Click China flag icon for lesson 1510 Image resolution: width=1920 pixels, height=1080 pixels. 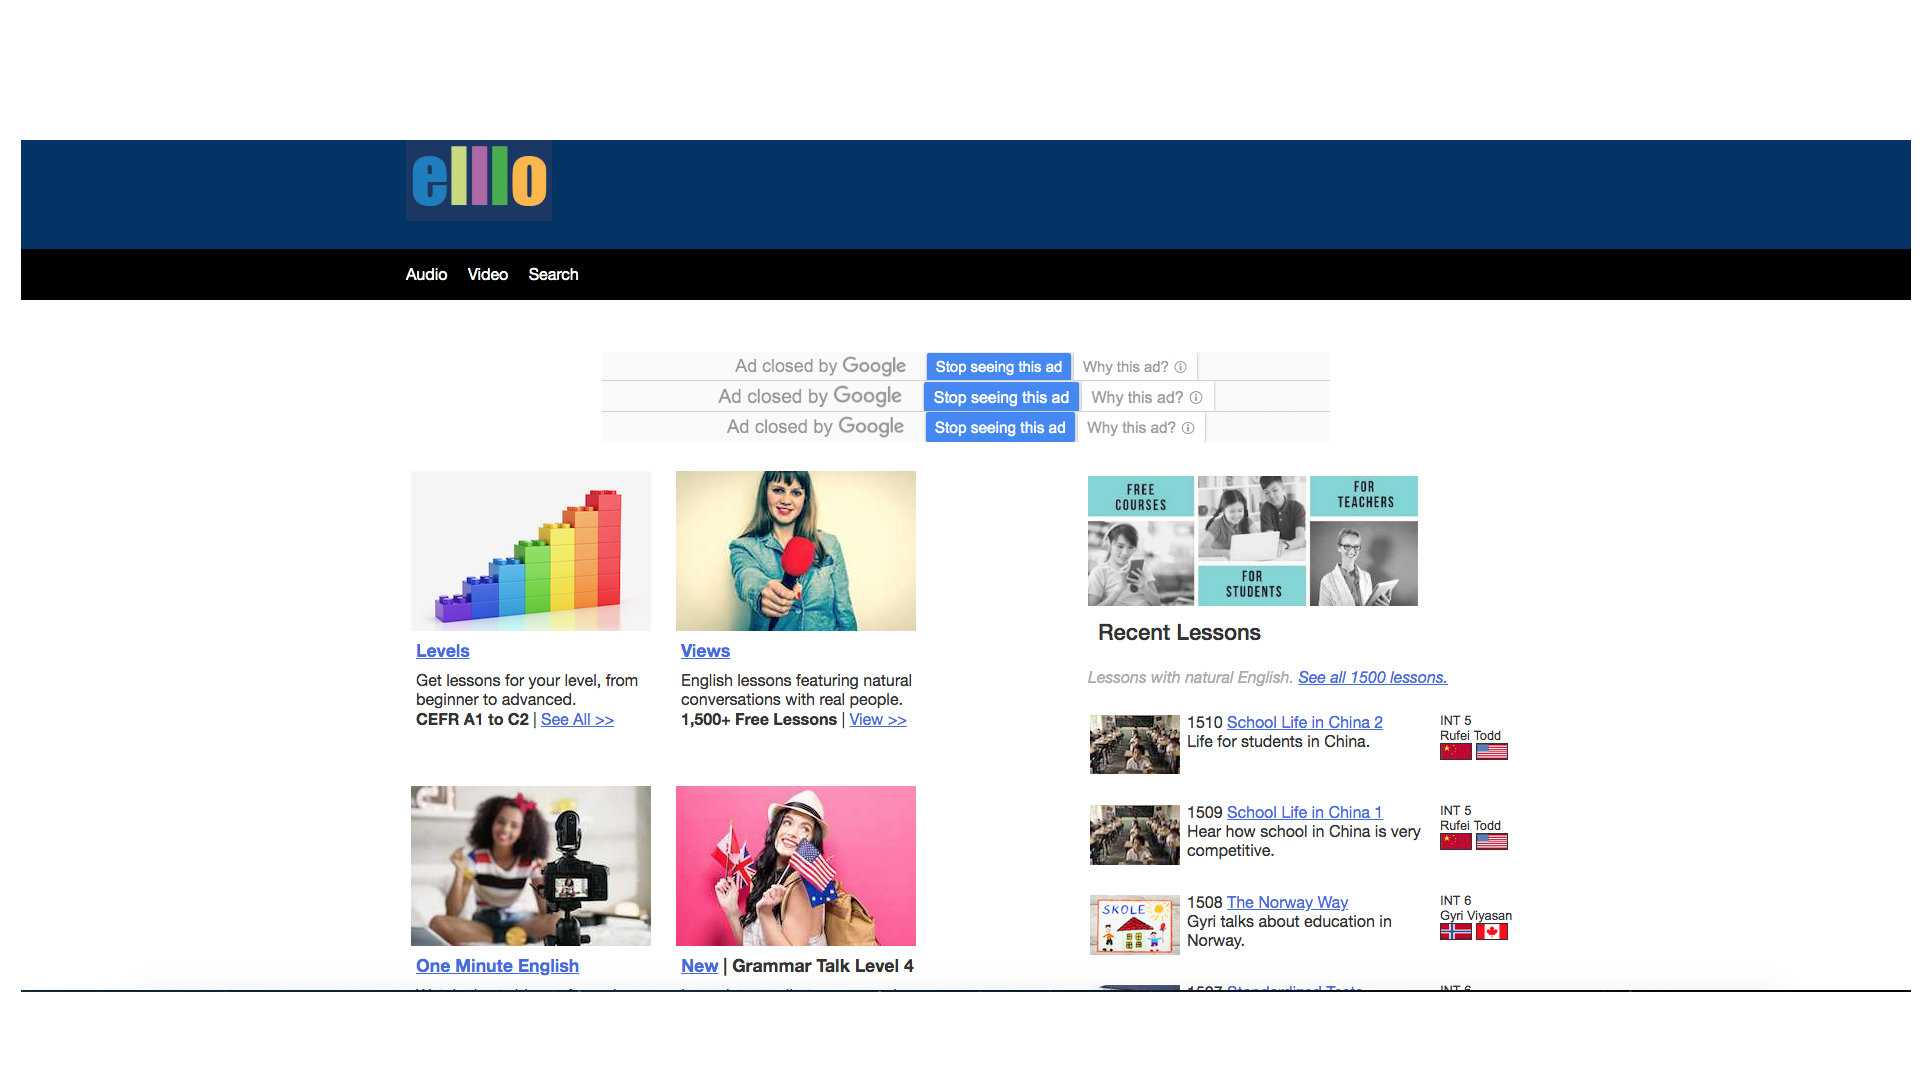[x=1456, y=752]
